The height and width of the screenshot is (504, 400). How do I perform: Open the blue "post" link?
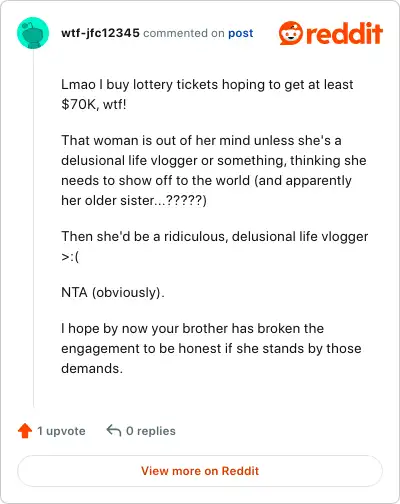tap(241, 33)
